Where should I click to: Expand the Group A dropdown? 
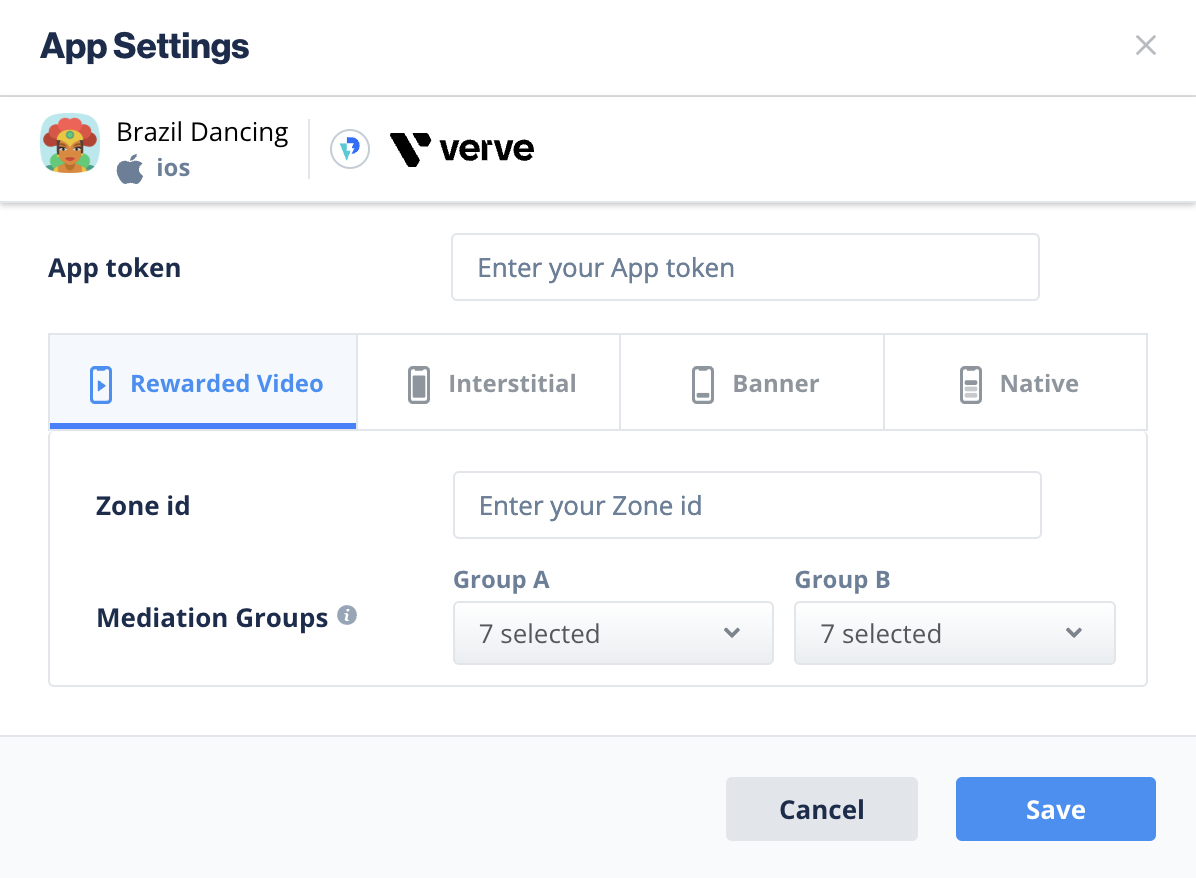click(613, 633)
